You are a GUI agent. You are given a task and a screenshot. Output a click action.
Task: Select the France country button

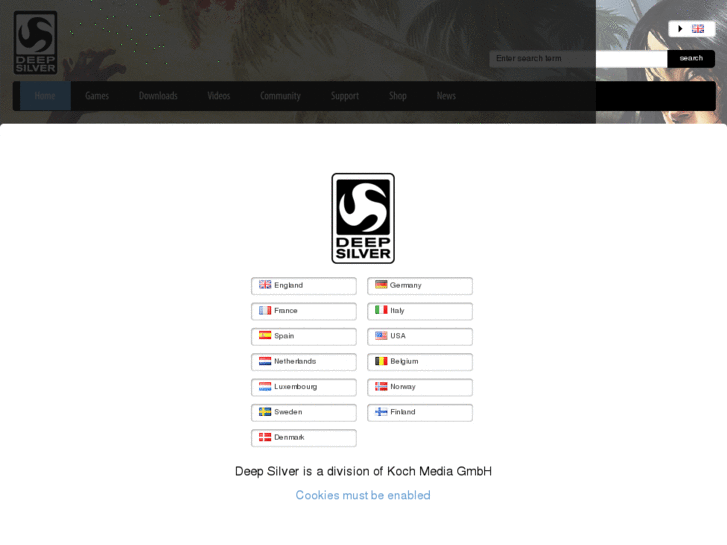coord(304,311)
